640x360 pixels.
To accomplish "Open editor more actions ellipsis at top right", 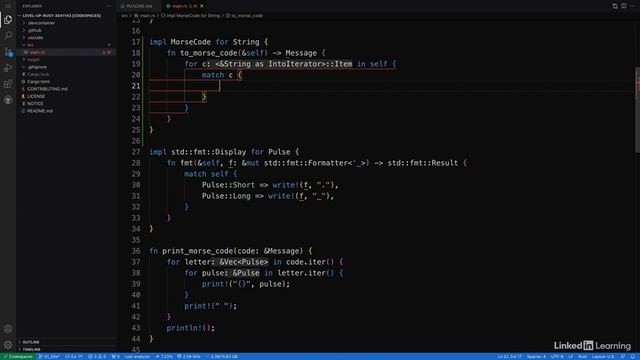I will 633,6.
